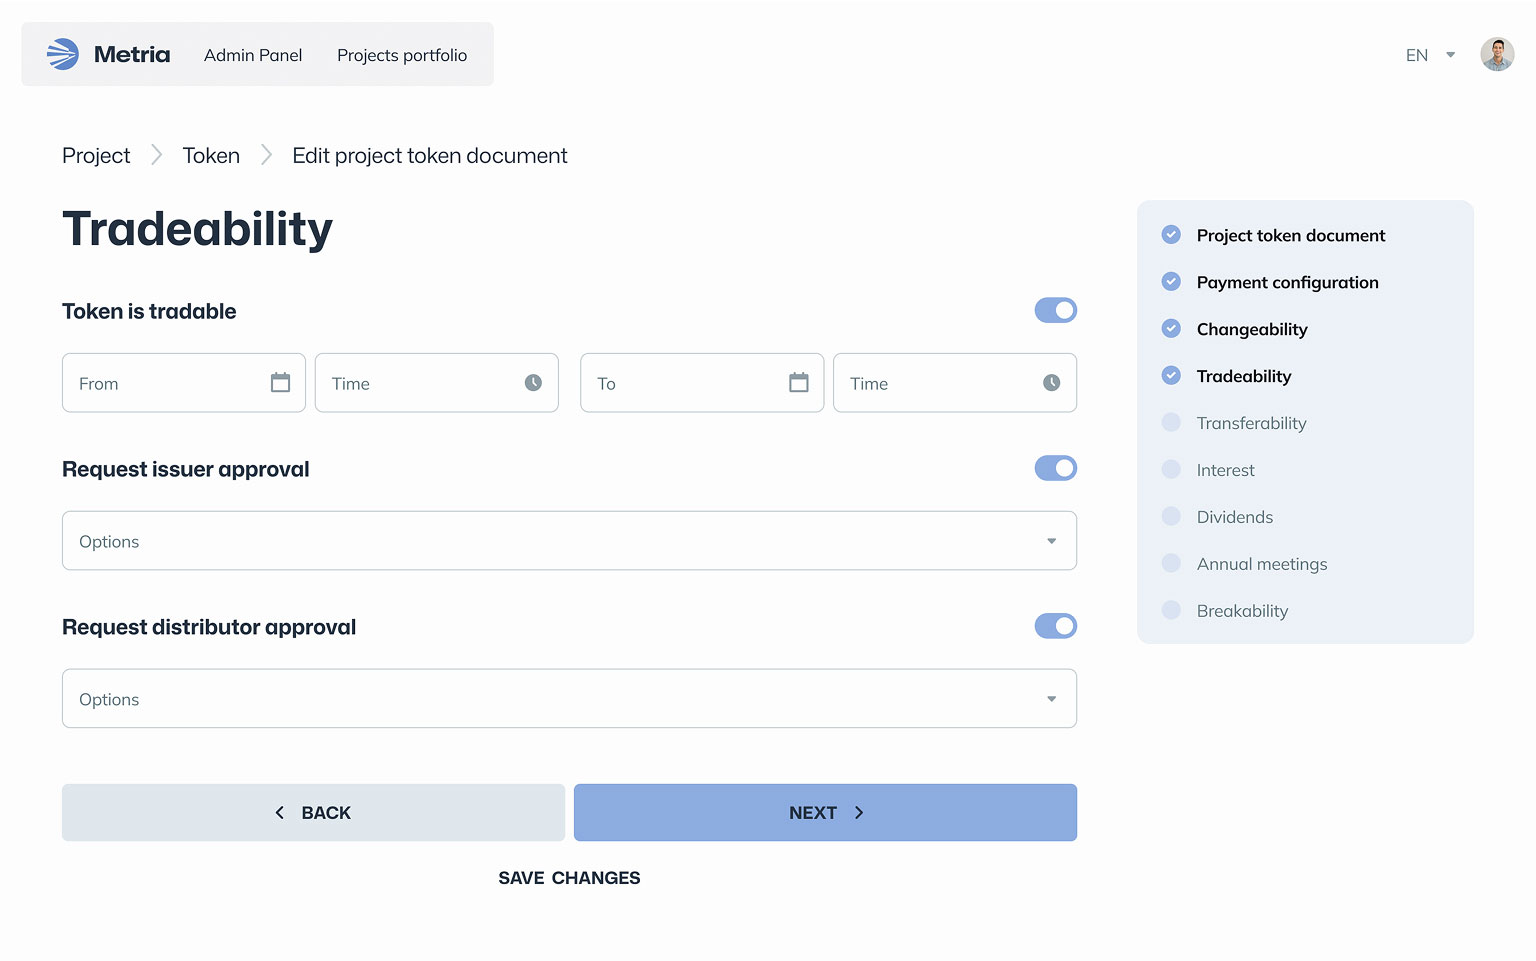This screenshot has height=961, width=1536.
Task: Click SAVE CHANGES link
Action: tap(569, 878)
